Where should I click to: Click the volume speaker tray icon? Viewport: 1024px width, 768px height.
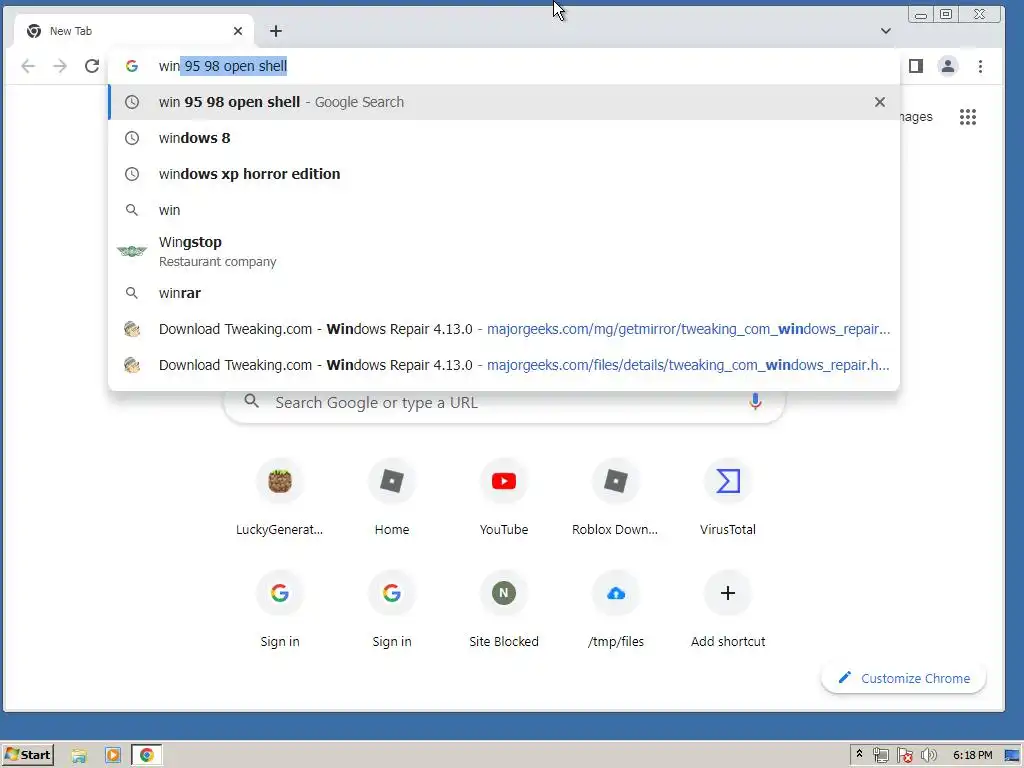929,756
